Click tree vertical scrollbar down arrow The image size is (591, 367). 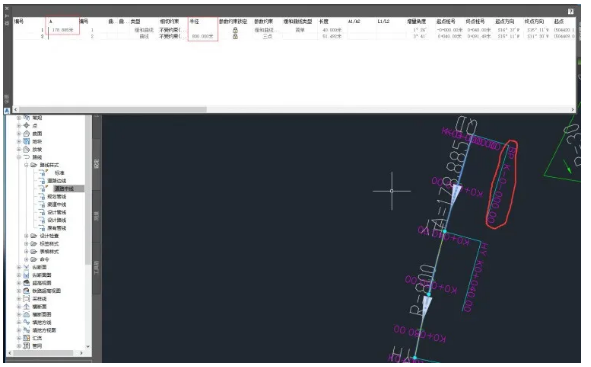coord(88,346)
